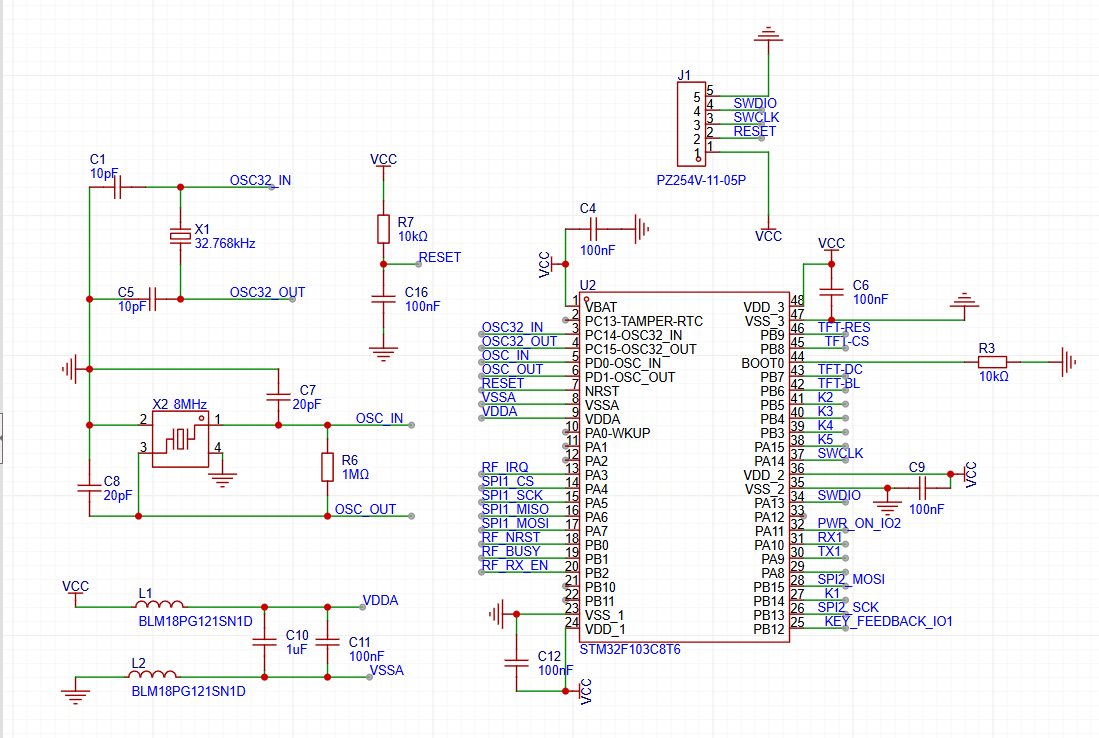The image size is (1099, 738).
Task: Select the PWR_ON_IO2 net label
Action: 859,523
